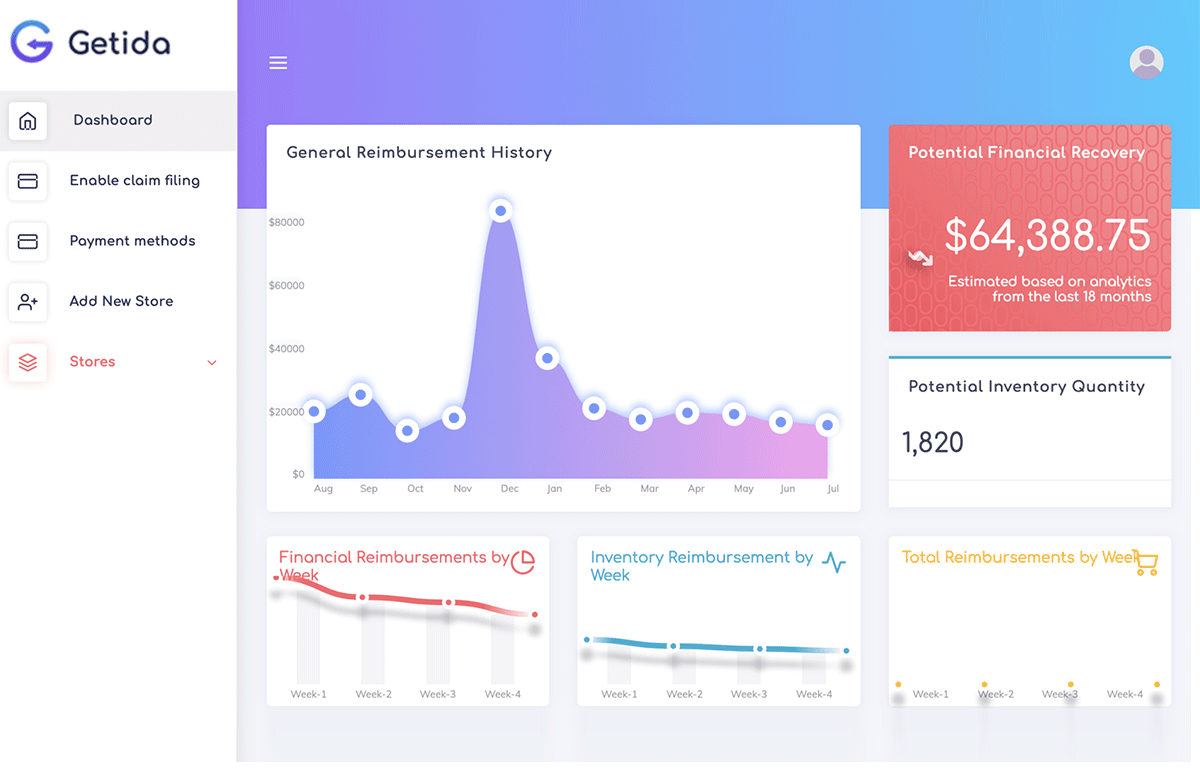The width and height of the screenshot is (1200, 773).
Task: Expand the Stores chevron
Action: tap(212, 363)
